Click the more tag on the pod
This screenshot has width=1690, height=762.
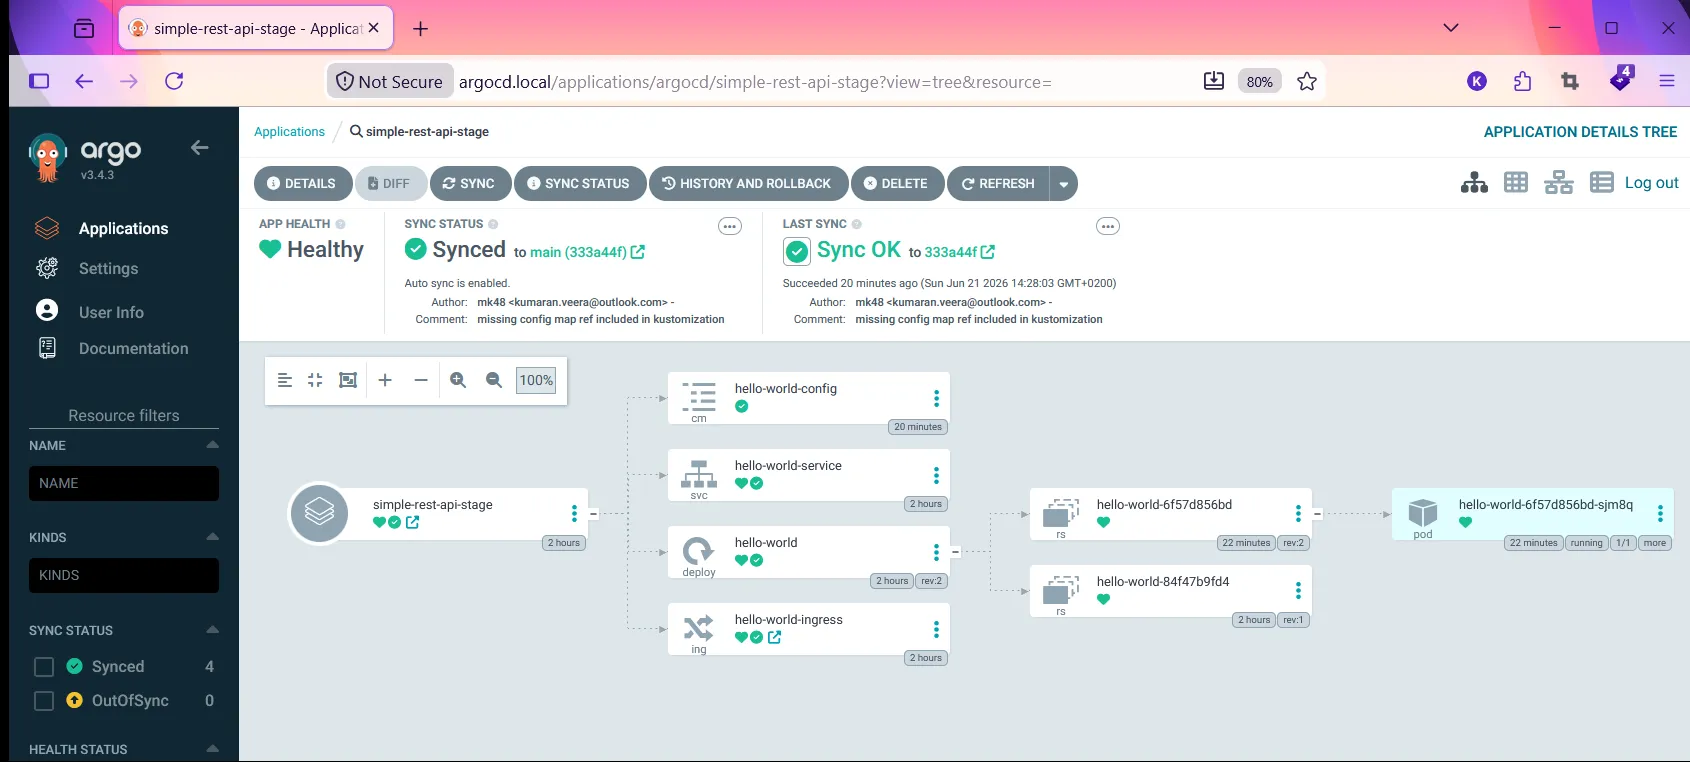pos(1655,543)
